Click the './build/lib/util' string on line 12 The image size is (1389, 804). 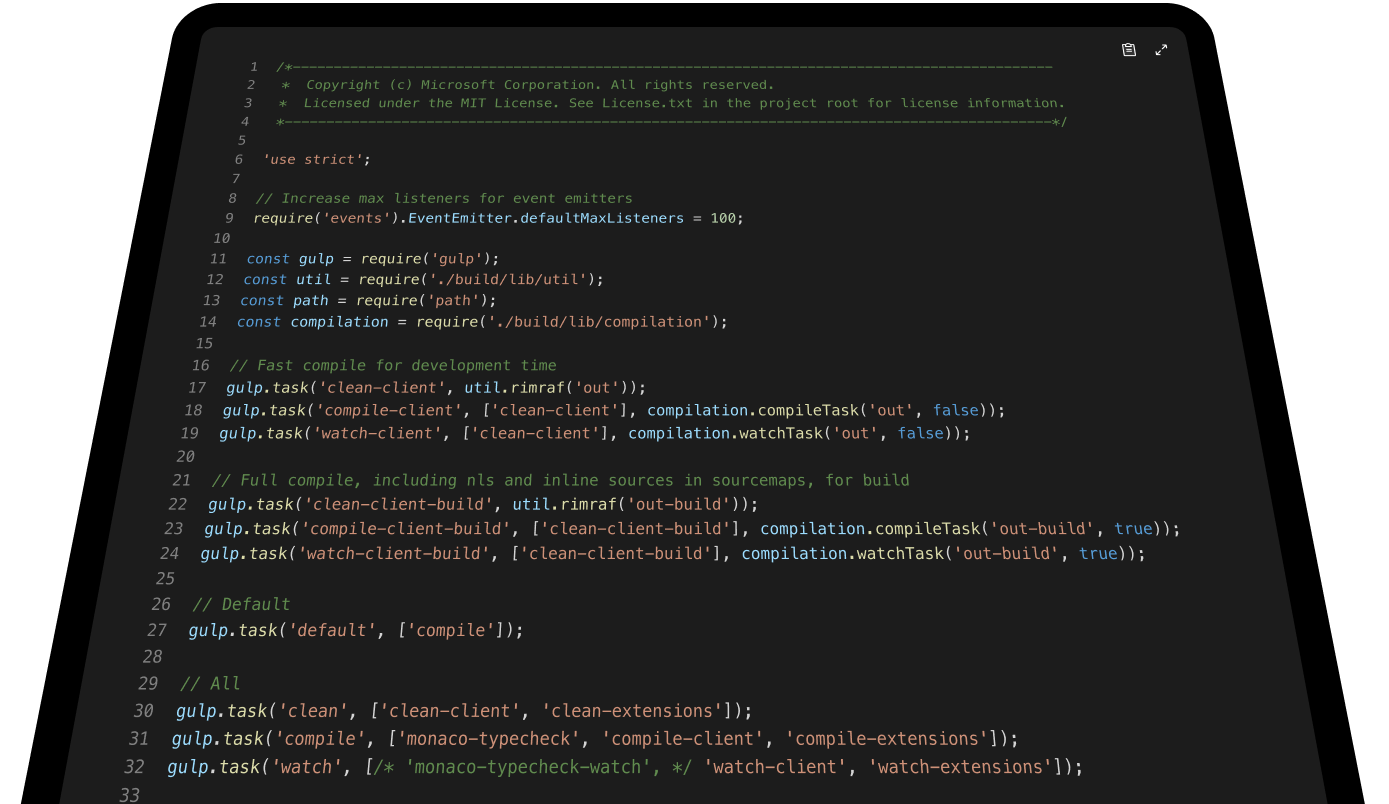[510, 280]
